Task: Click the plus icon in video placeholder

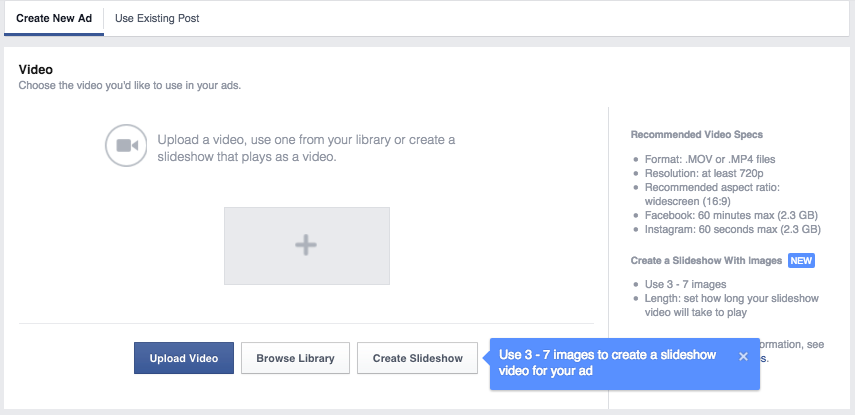Action: [306, 245]
